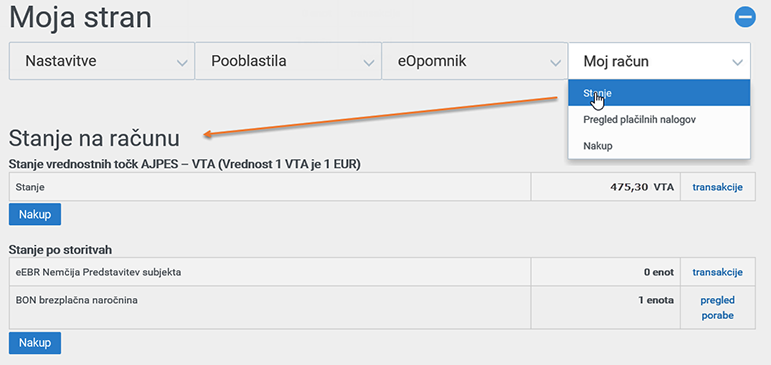
Task: Click the eOpomnik chevron arrow
Action: tap(555, 62)
